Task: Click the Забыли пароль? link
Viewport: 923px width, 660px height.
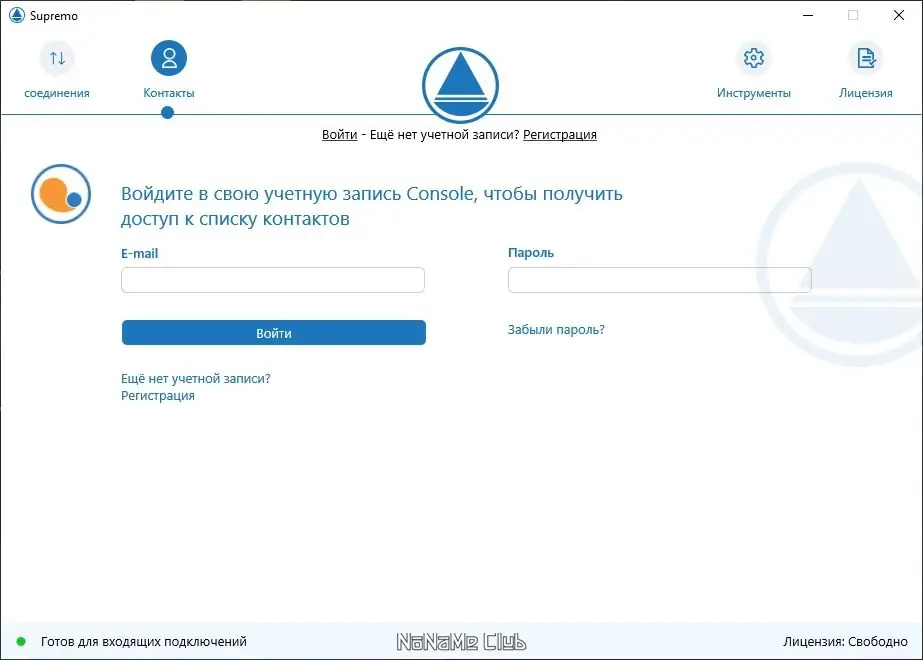Action: click(x=556, y=330)
